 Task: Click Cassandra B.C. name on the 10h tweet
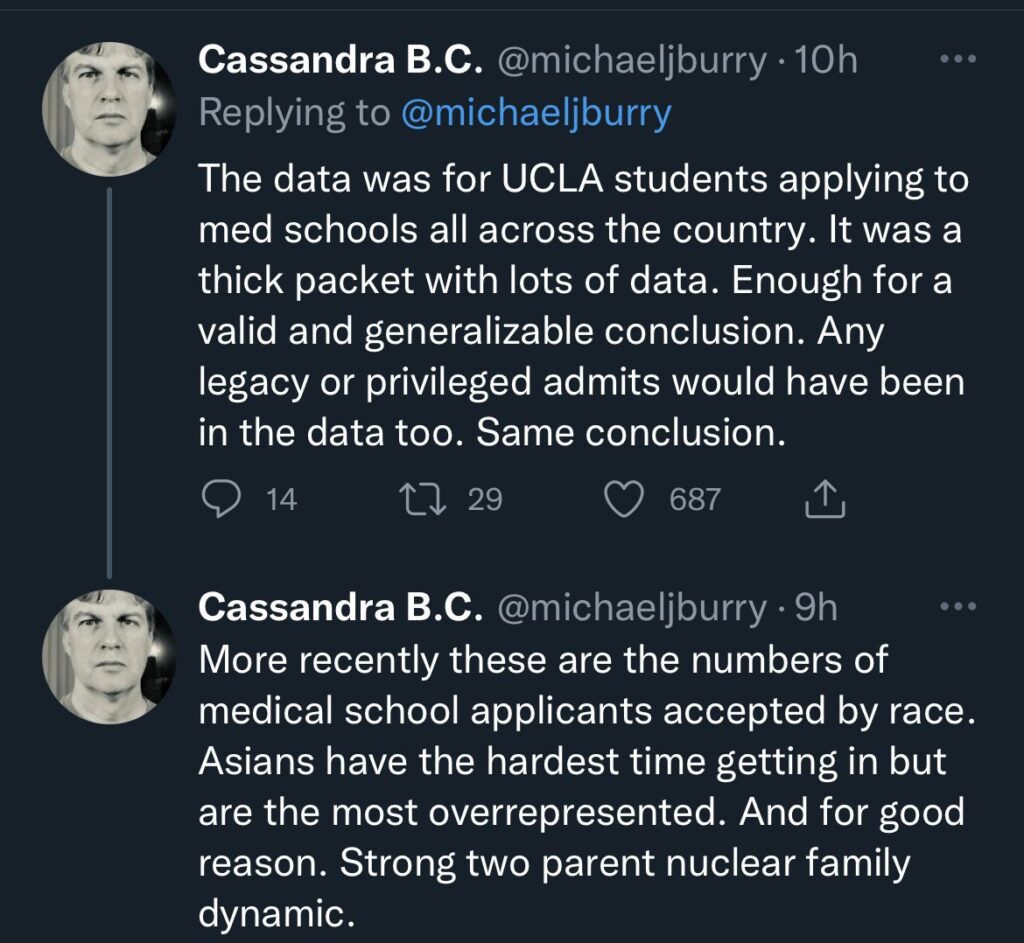coord(341,61)
